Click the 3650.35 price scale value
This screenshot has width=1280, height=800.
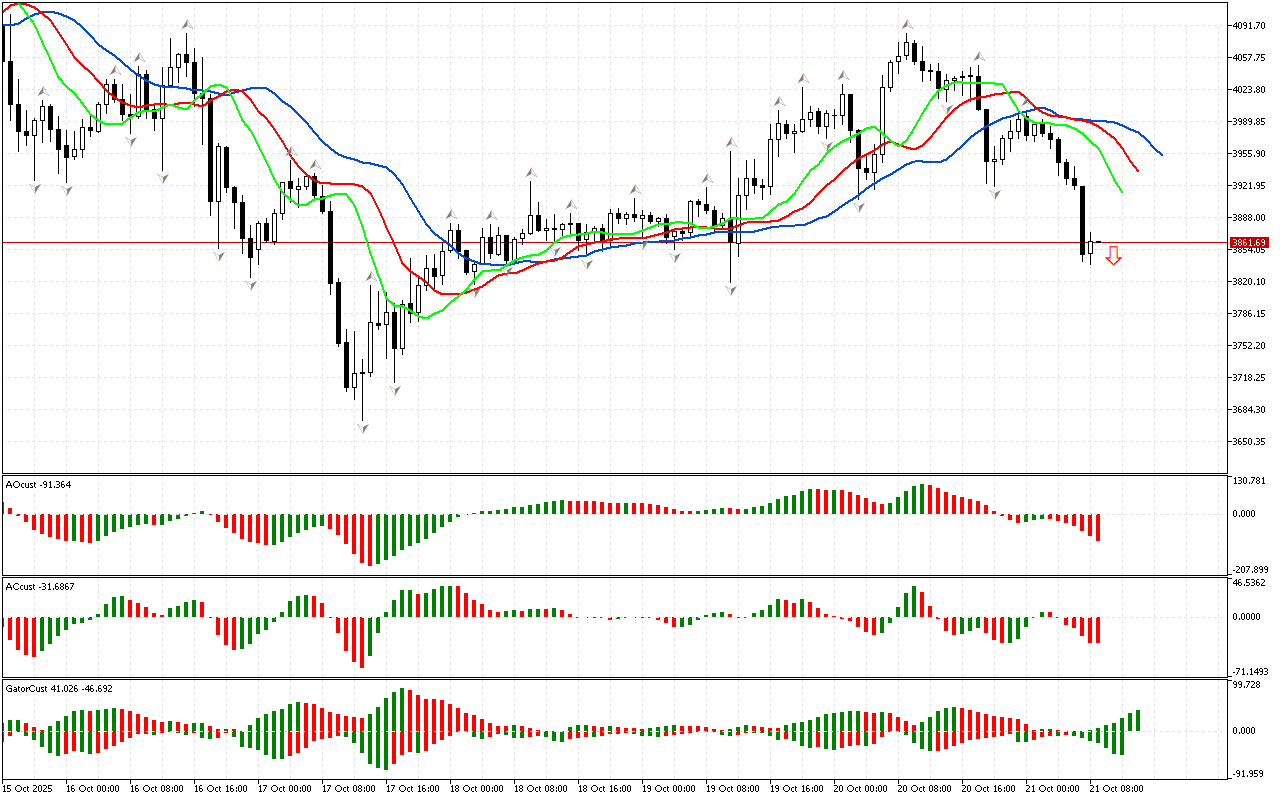click(x=1251, y=442)
